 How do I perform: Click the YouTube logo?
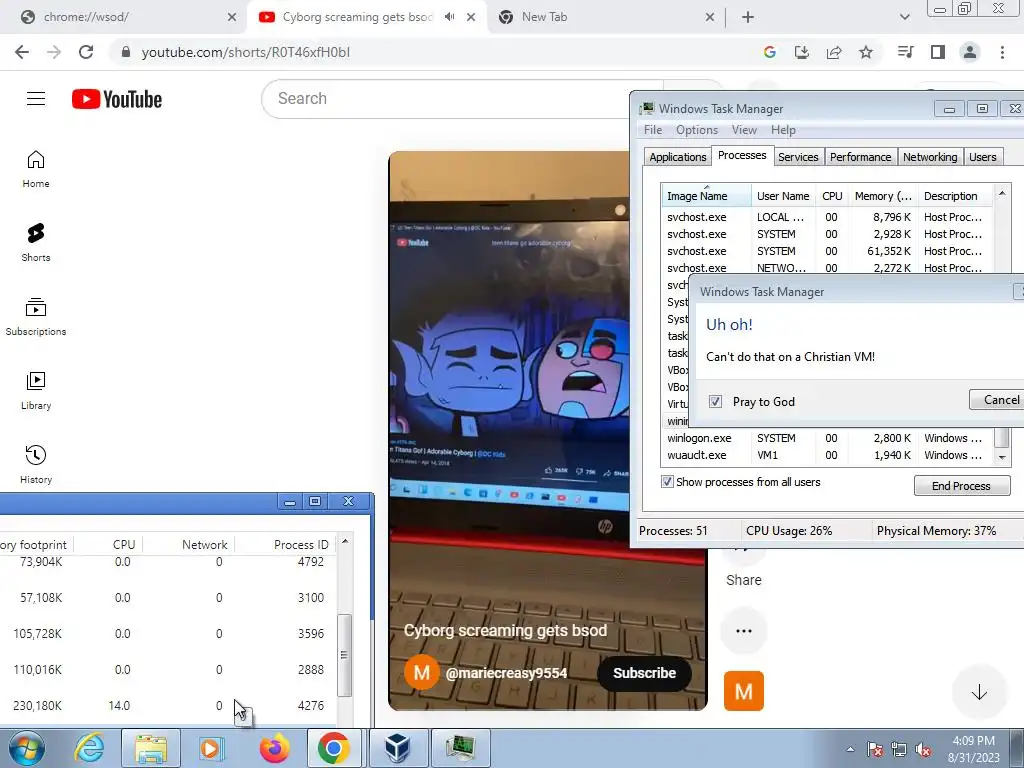coord(117,99)
